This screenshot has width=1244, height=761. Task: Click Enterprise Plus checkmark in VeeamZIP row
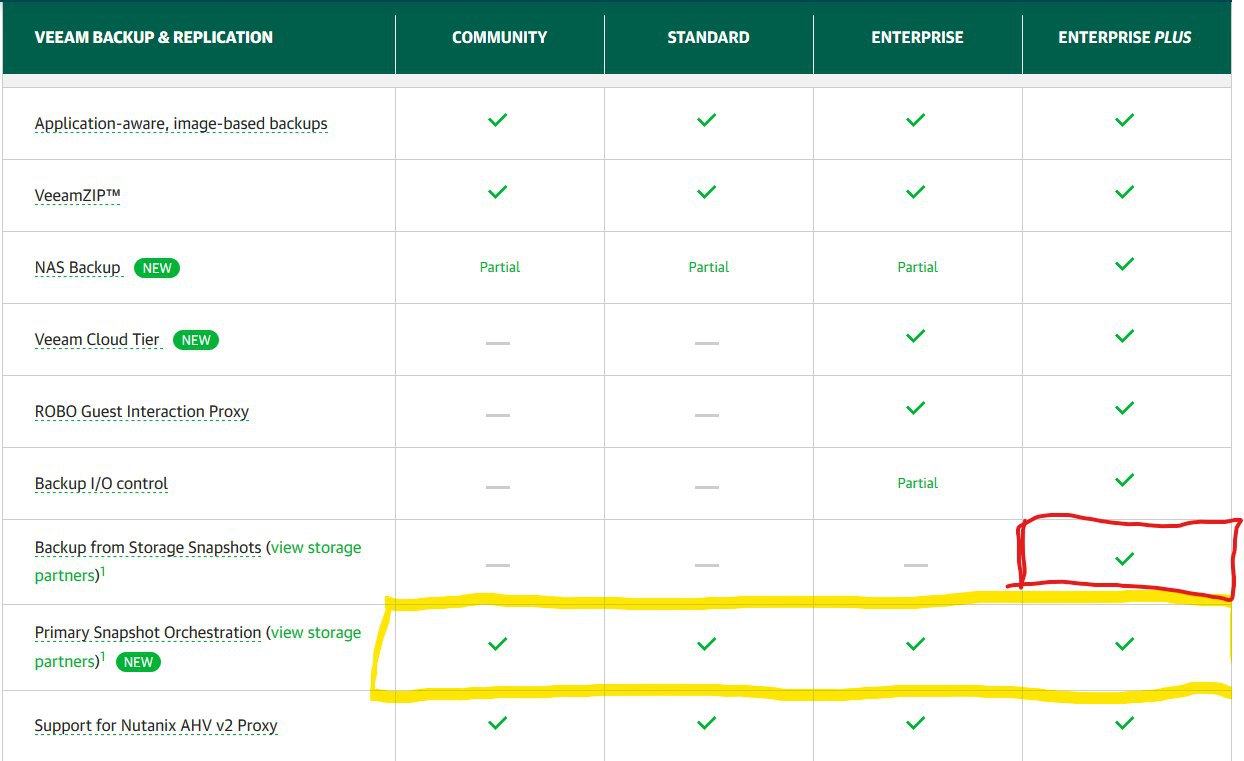(x=1125, y=192)
